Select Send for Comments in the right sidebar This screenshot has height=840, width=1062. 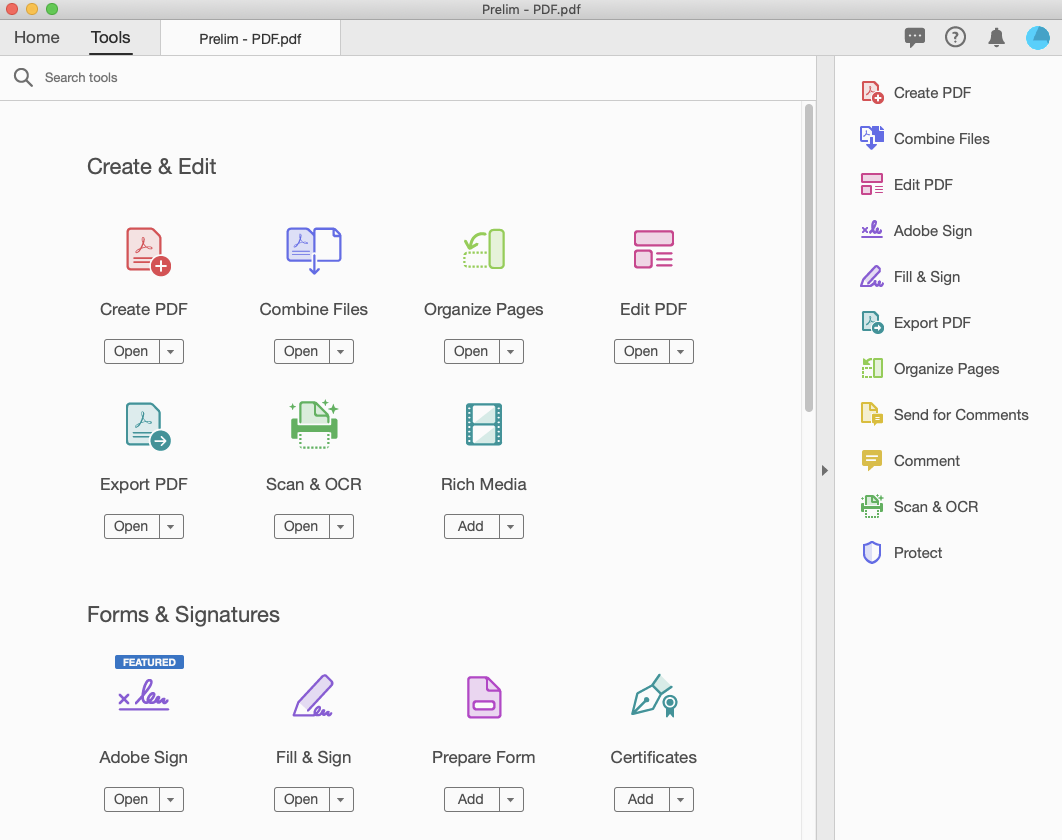pos(944,415)
